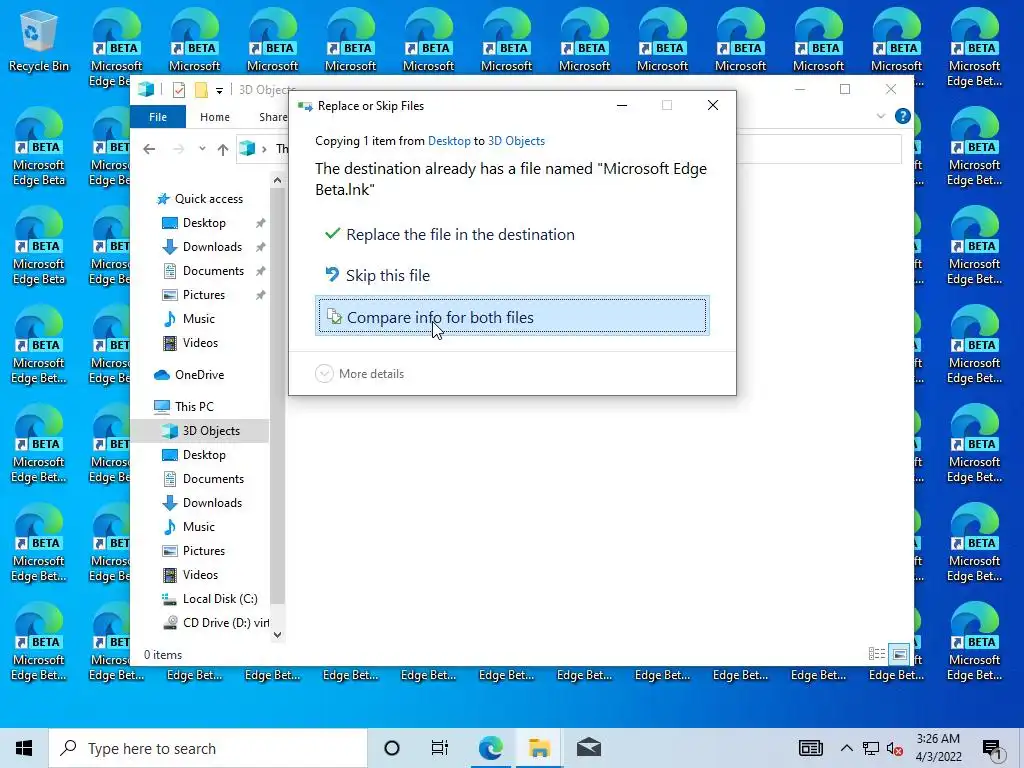Click navigation pane scroll up arrow
Image resolution: width=1024 pixels, height=768 pixels.
278,180
